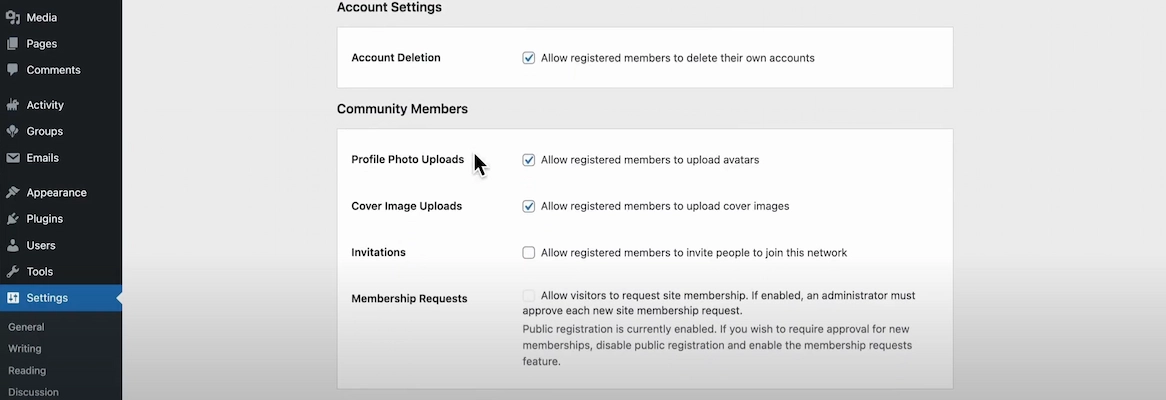
Task: Click the Plugins plug icon
Action: pos(13,219)
